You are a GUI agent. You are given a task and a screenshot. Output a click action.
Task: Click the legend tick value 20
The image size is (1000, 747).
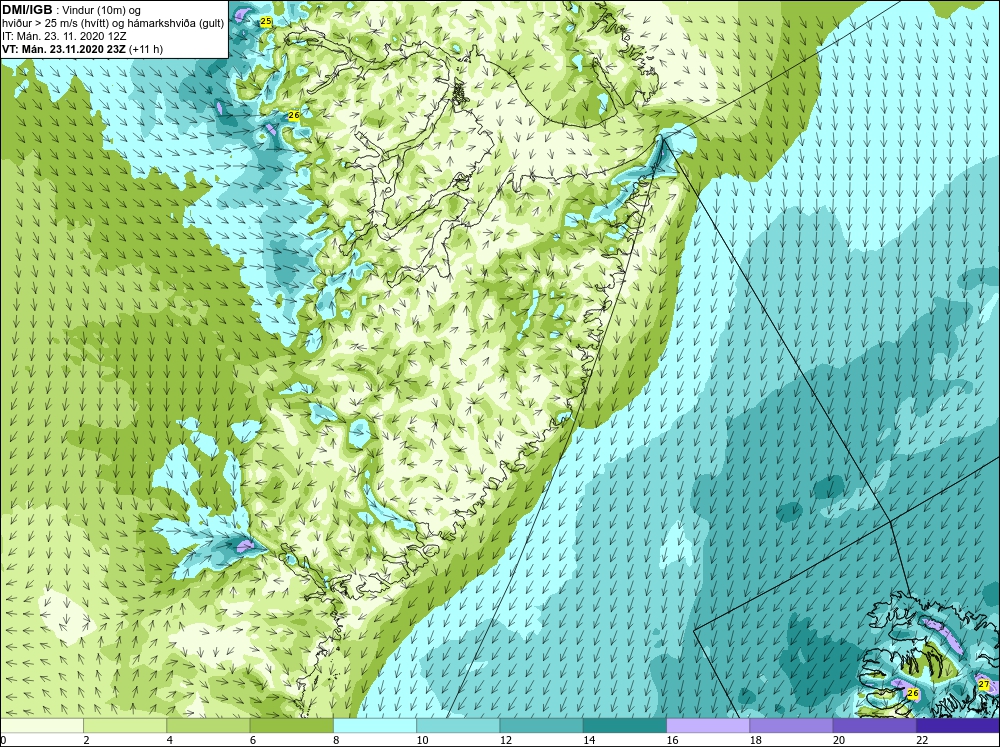(x=838, y=740)
